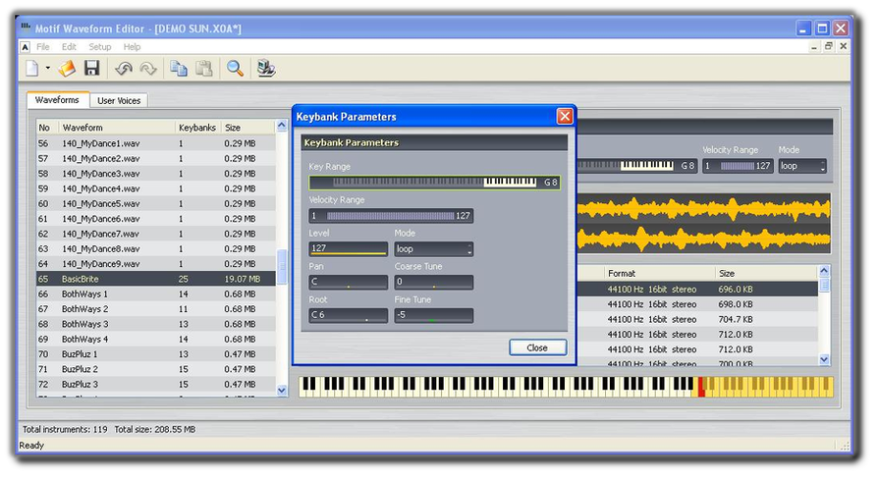Select the keybank row sized 696.0 KB

point(697,290)
